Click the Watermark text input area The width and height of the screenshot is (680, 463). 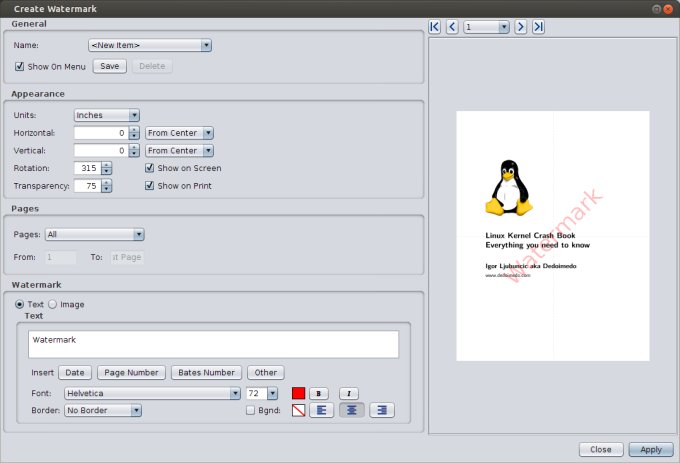pos(213,344)
